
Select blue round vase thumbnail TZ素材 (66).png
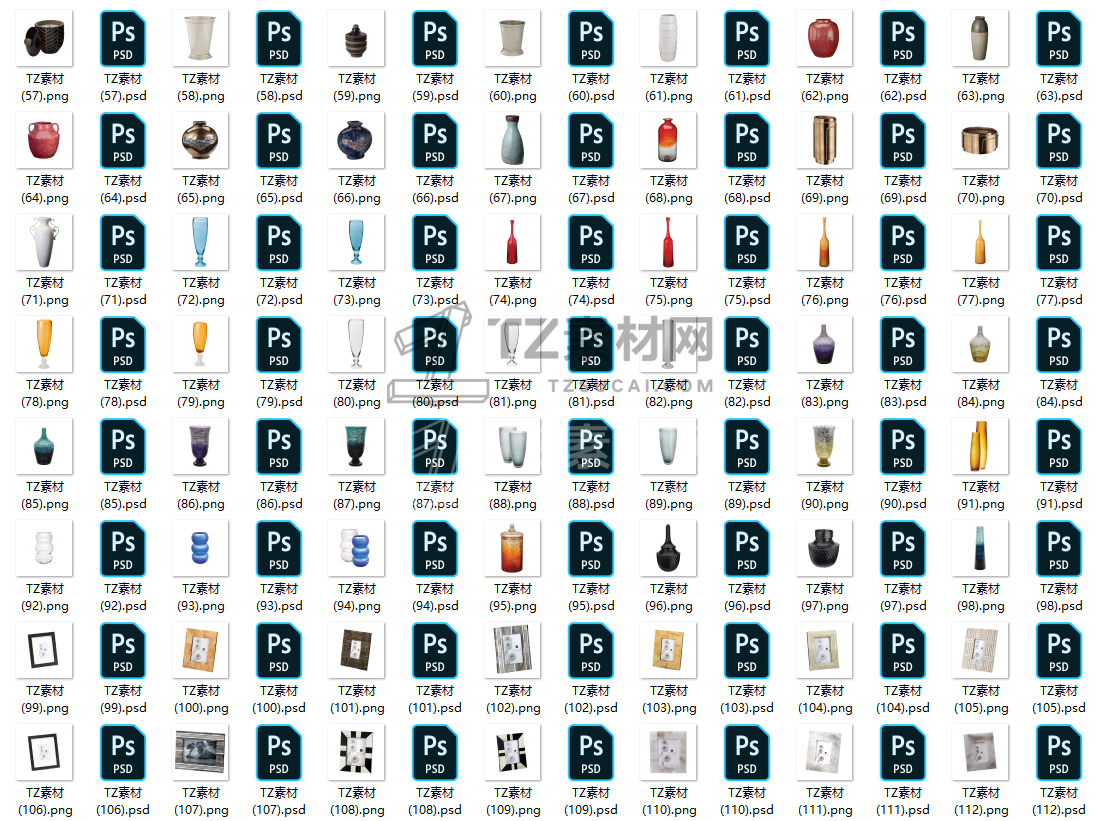pyautogui.click(x=356, y=140)
